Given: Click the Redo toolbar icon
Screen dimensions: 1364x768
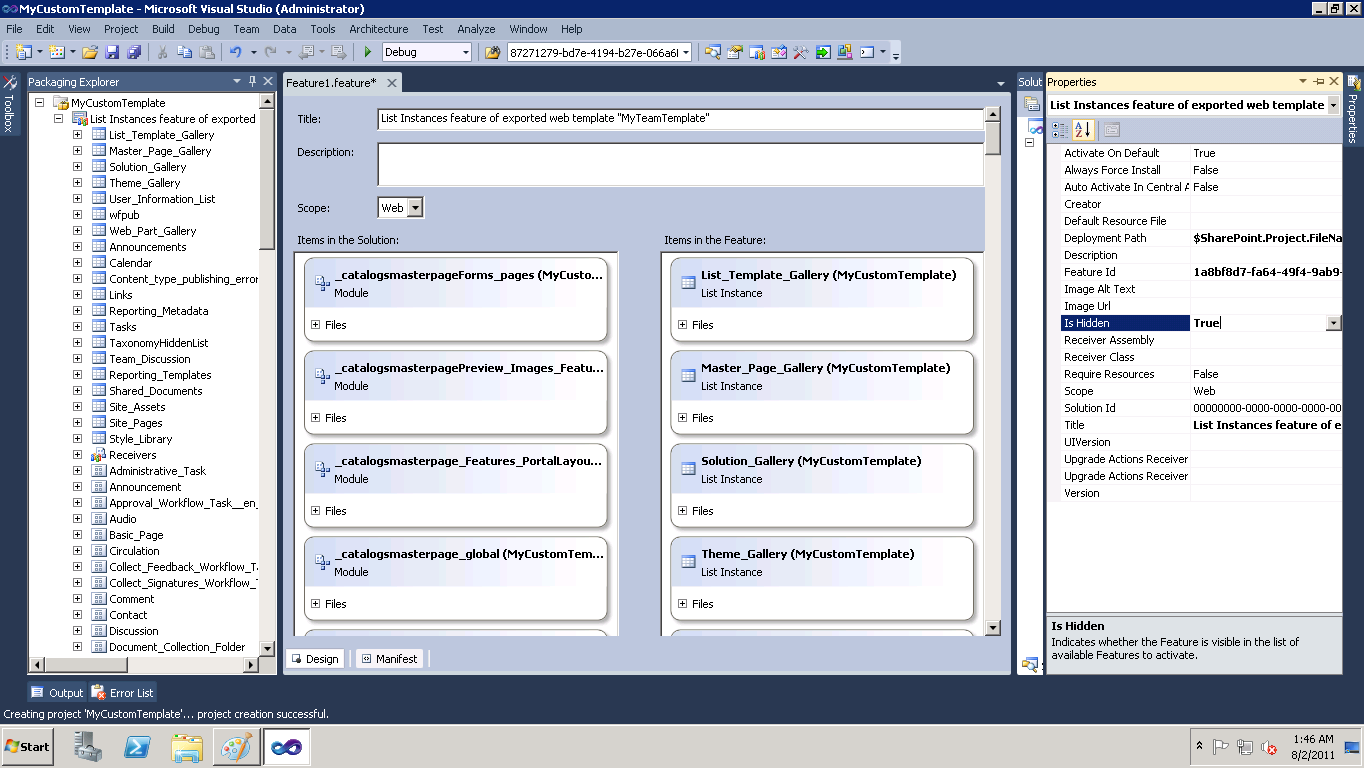Looking at the screenshot, I should [272, 52].
